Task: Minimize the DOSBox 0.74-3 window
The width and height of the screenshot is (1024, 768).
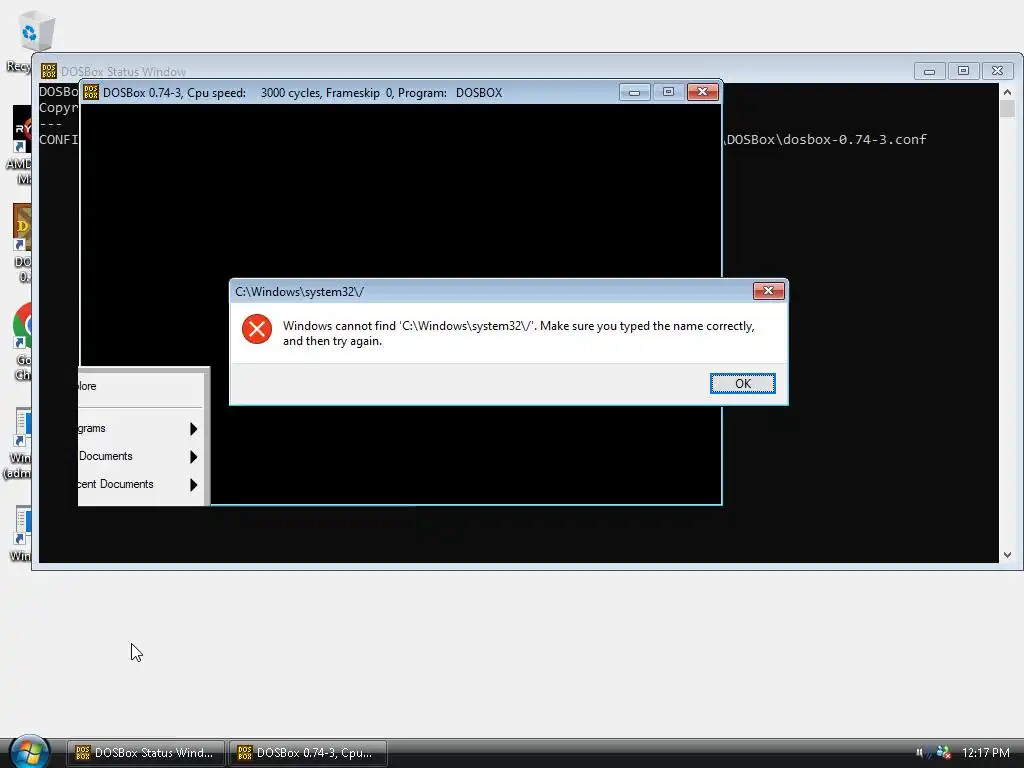Action: point(634,92)
